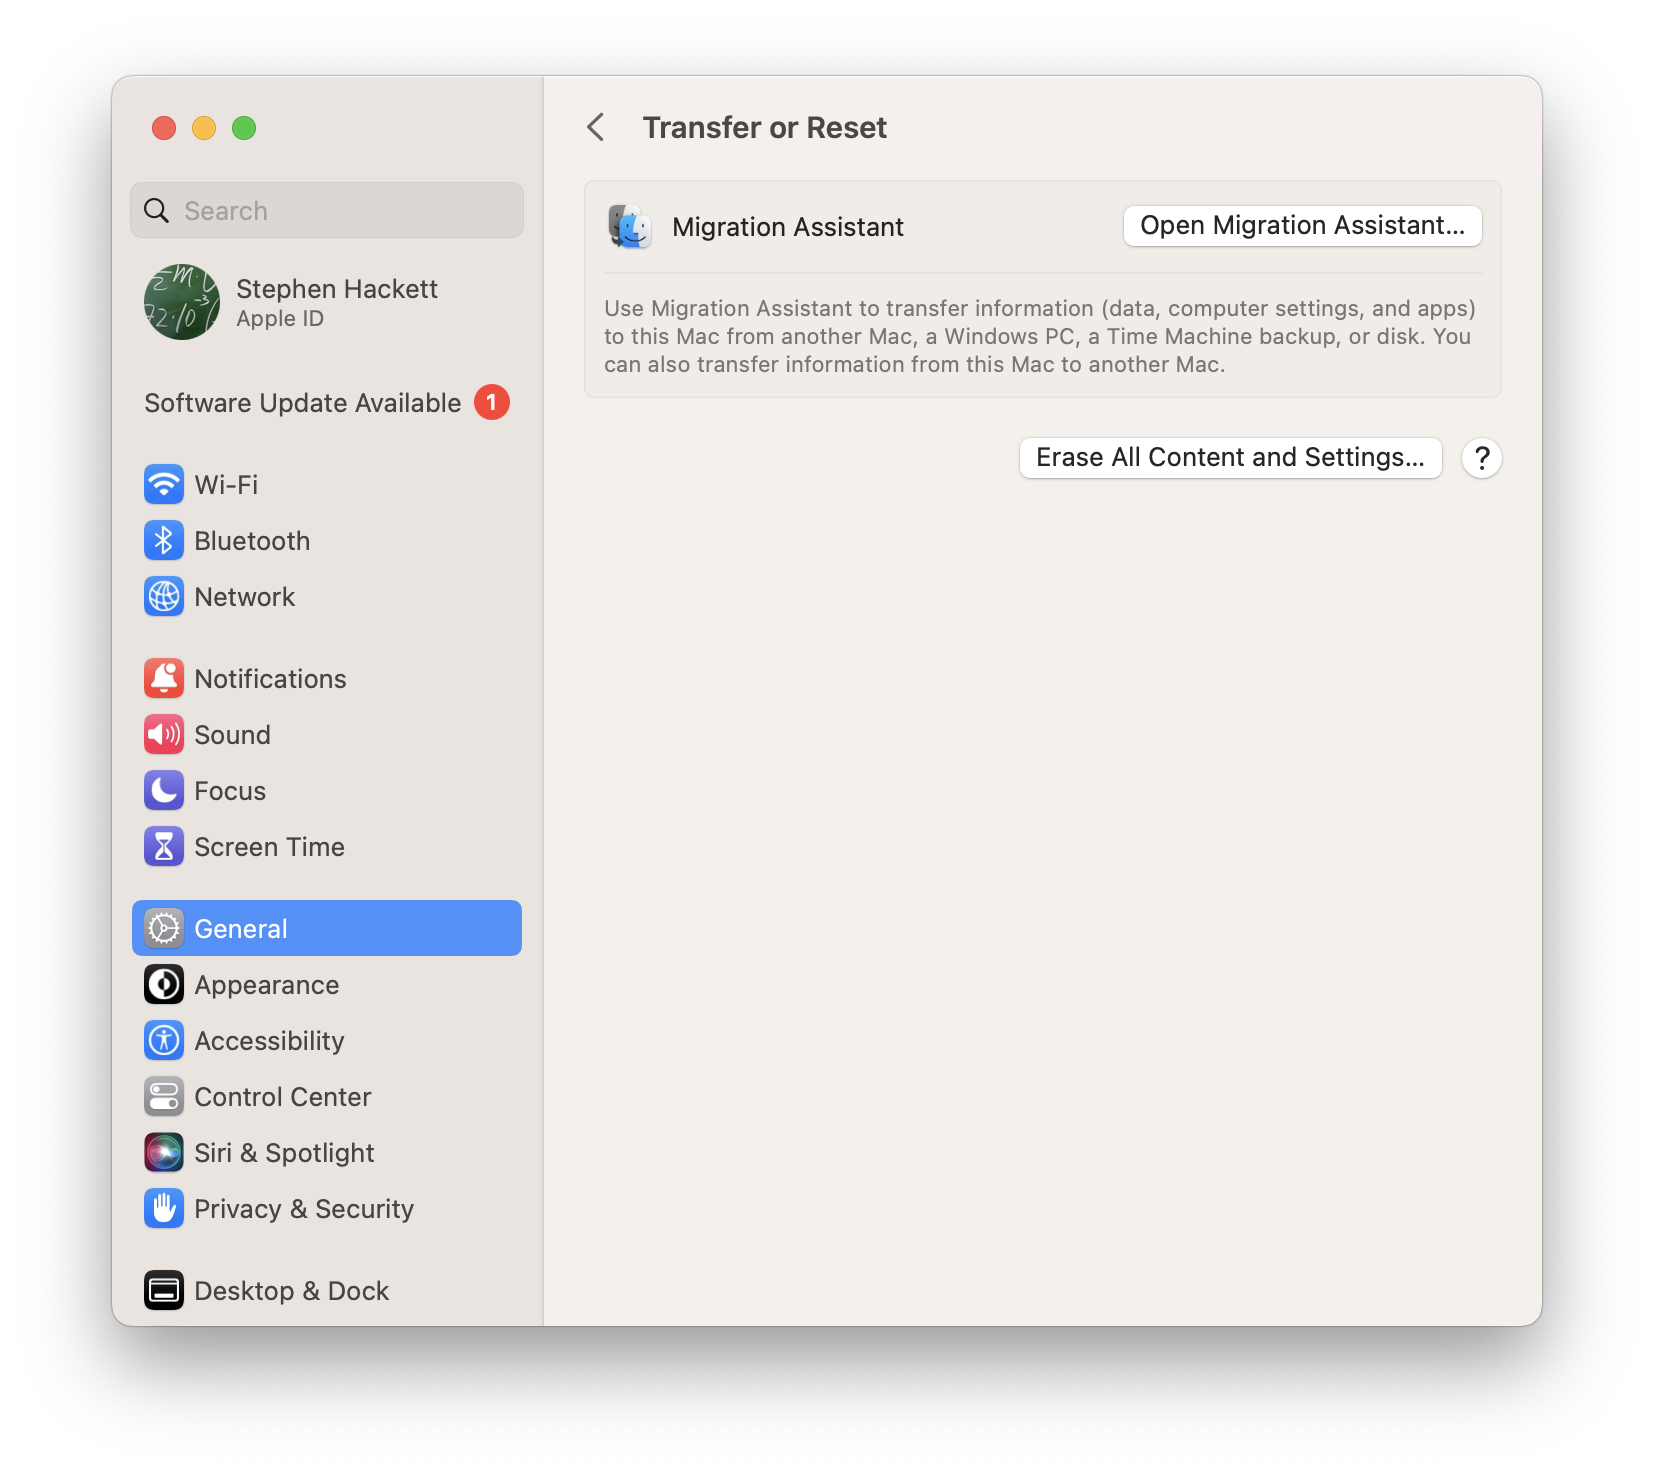Open Siri & Spotlight icon
This screenshot has height=1474, width=1654.
point(163,1153)
